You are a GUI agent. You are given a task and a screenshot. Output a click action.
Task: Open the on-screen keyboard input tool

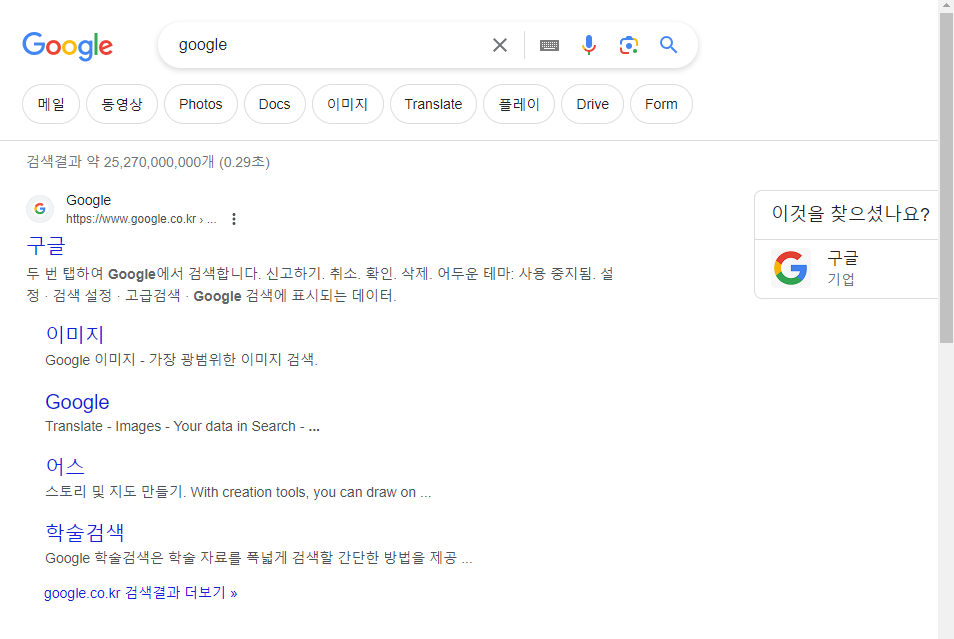(x=549, y=45)
